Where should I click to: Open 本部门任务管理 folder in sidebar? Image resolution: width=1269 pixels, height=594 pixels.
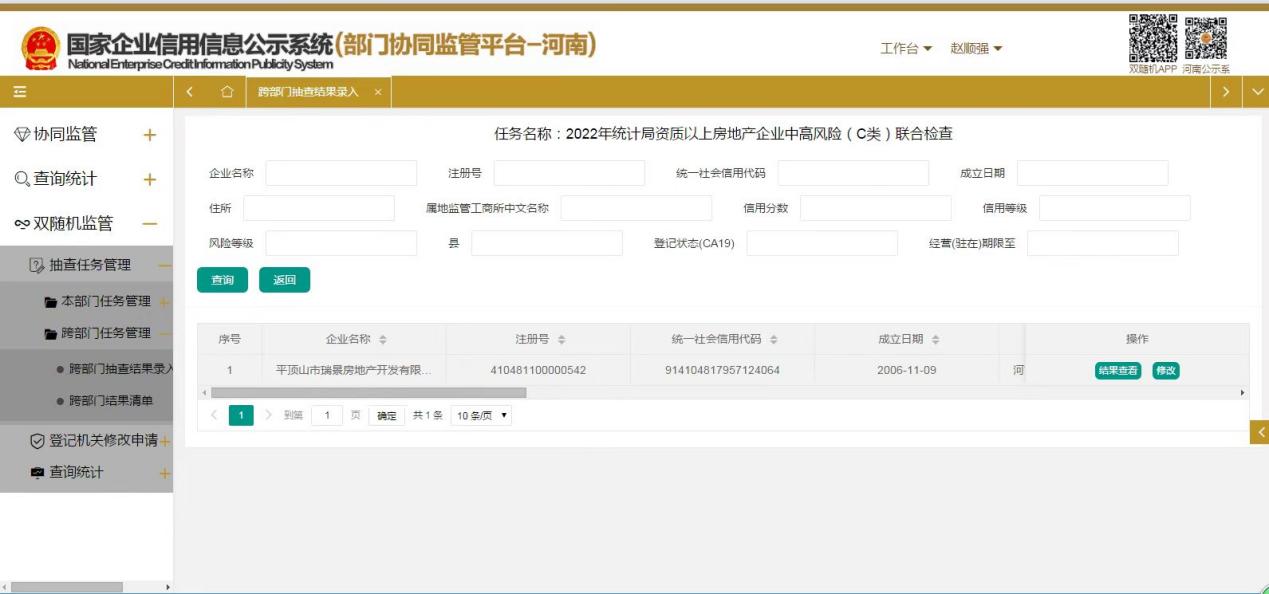point(105,301)
